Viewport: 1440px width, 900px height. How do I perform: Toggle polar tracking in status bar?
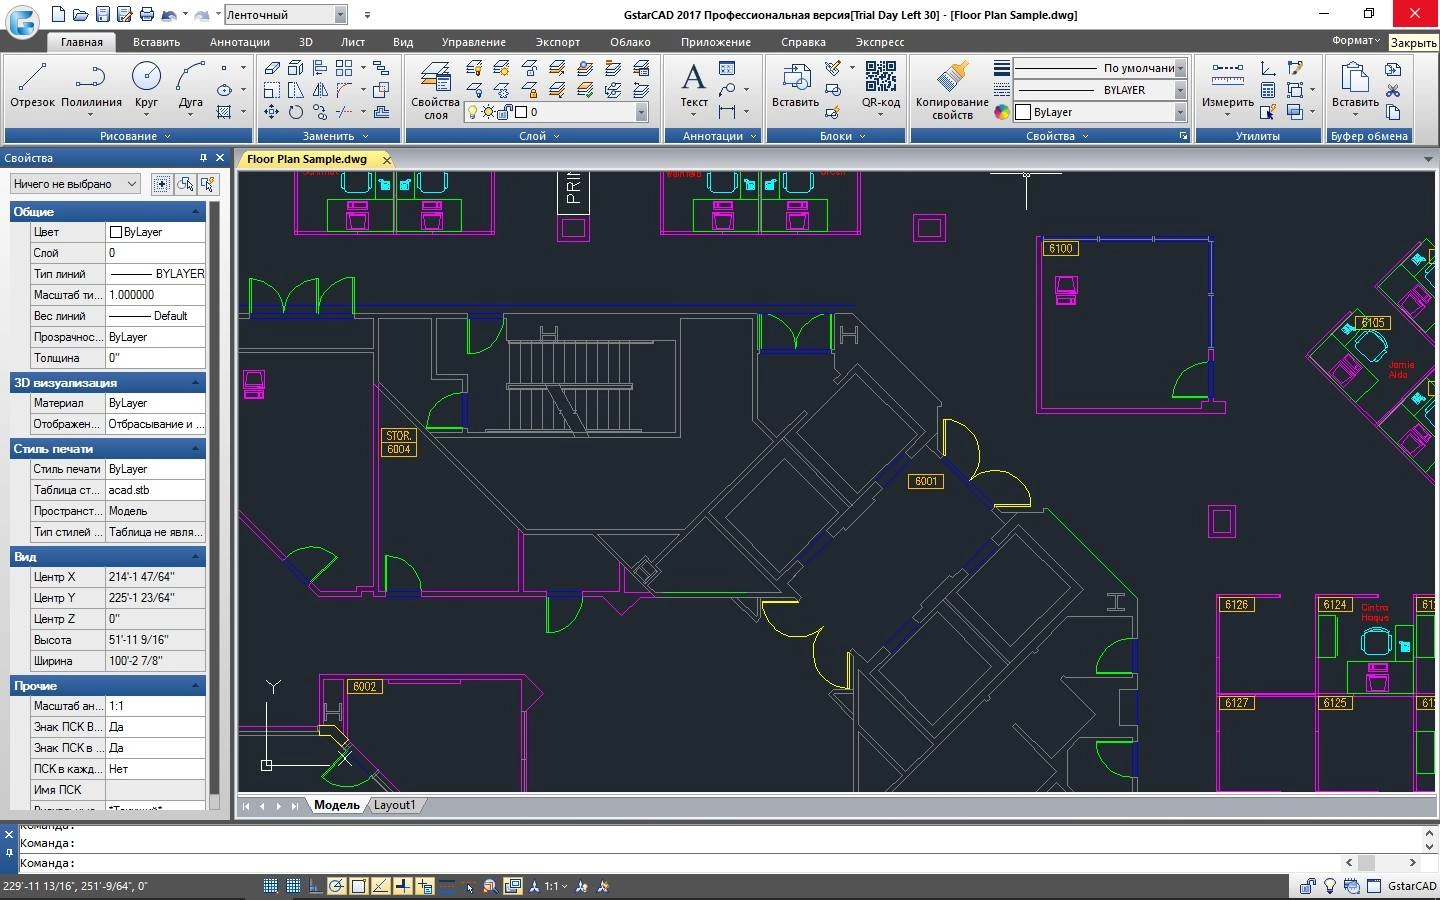(337, 886)
